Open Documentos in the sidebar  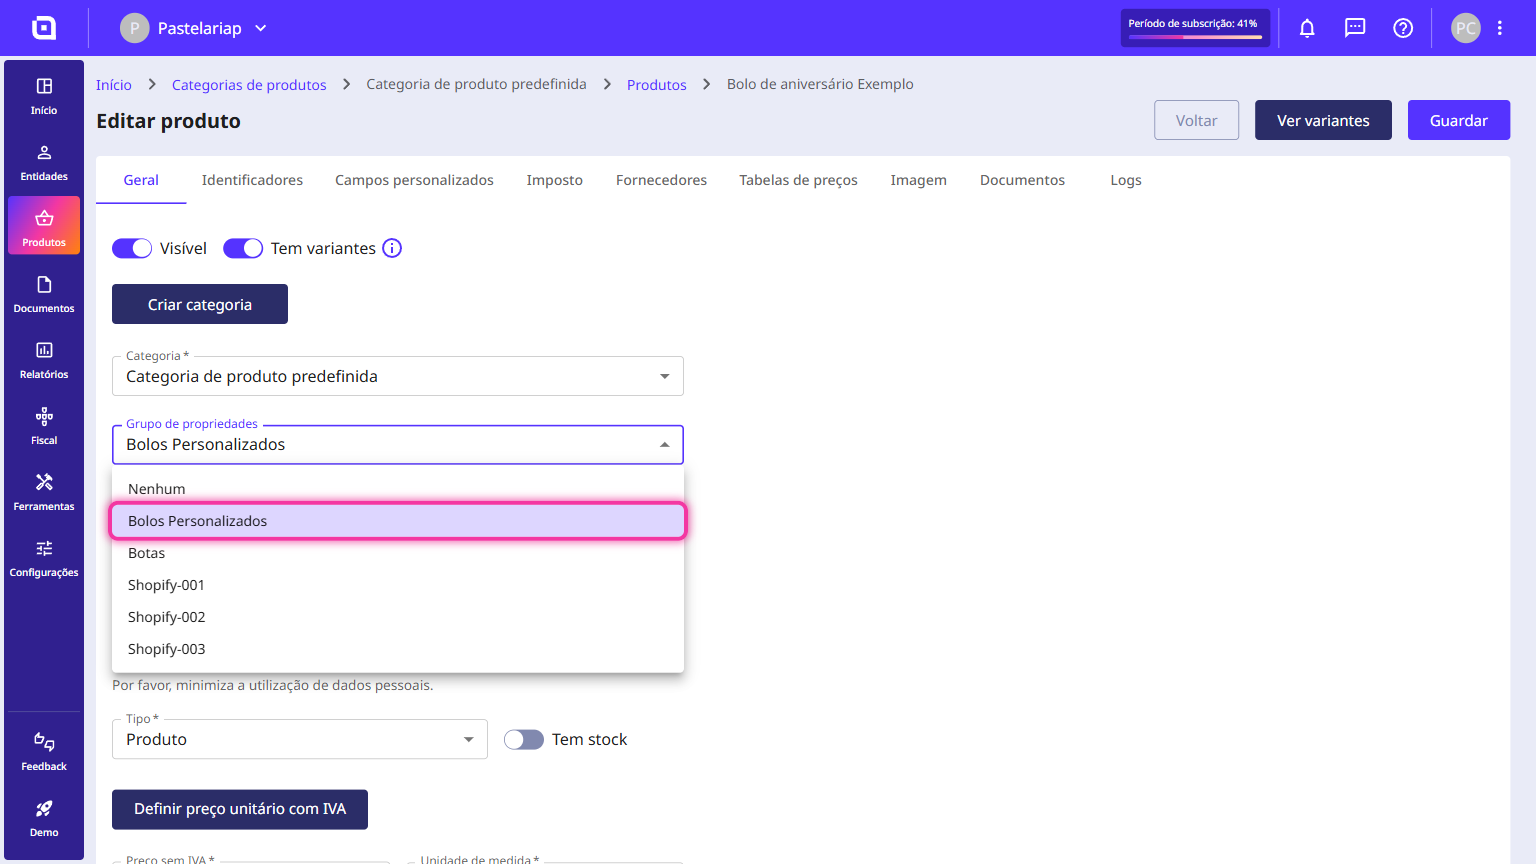44,294
